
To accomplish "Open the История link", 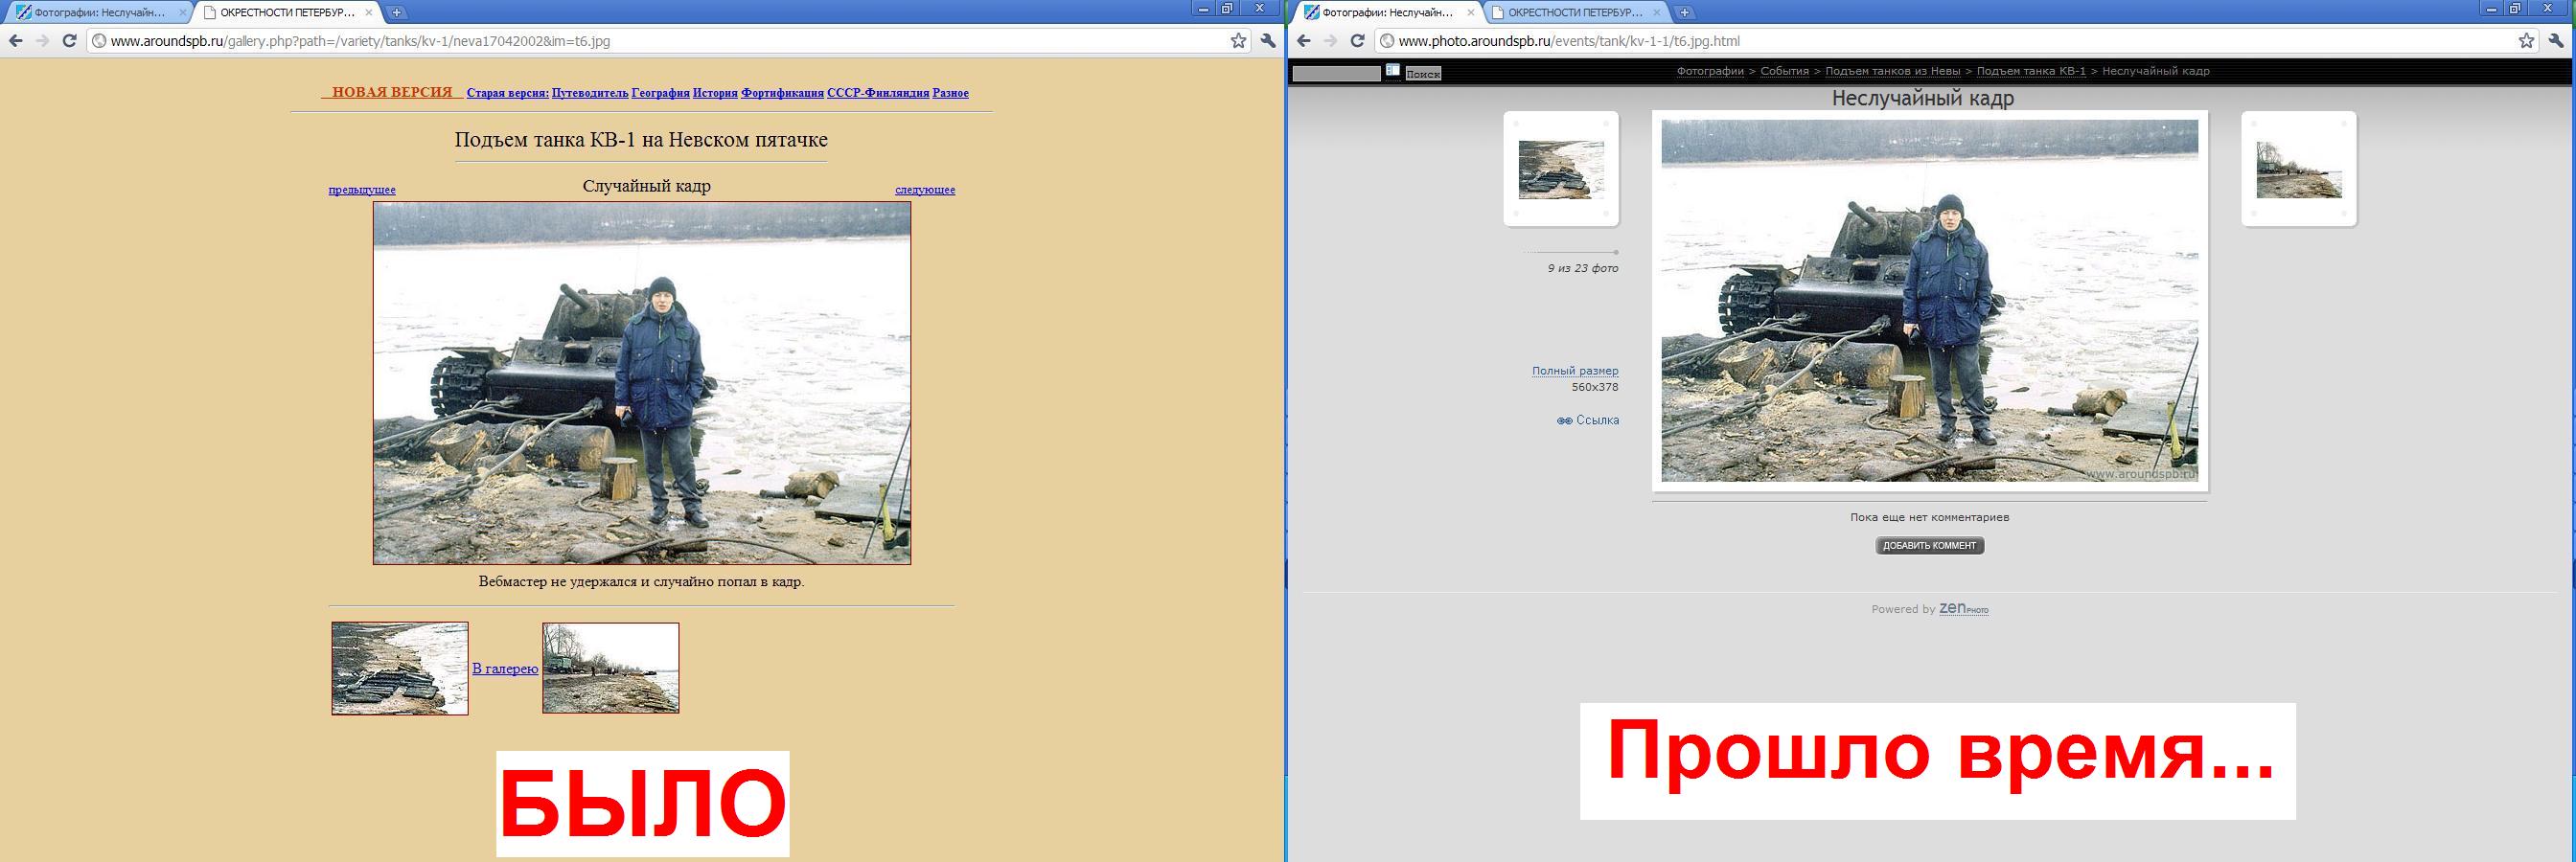I will tap(715, 93).
